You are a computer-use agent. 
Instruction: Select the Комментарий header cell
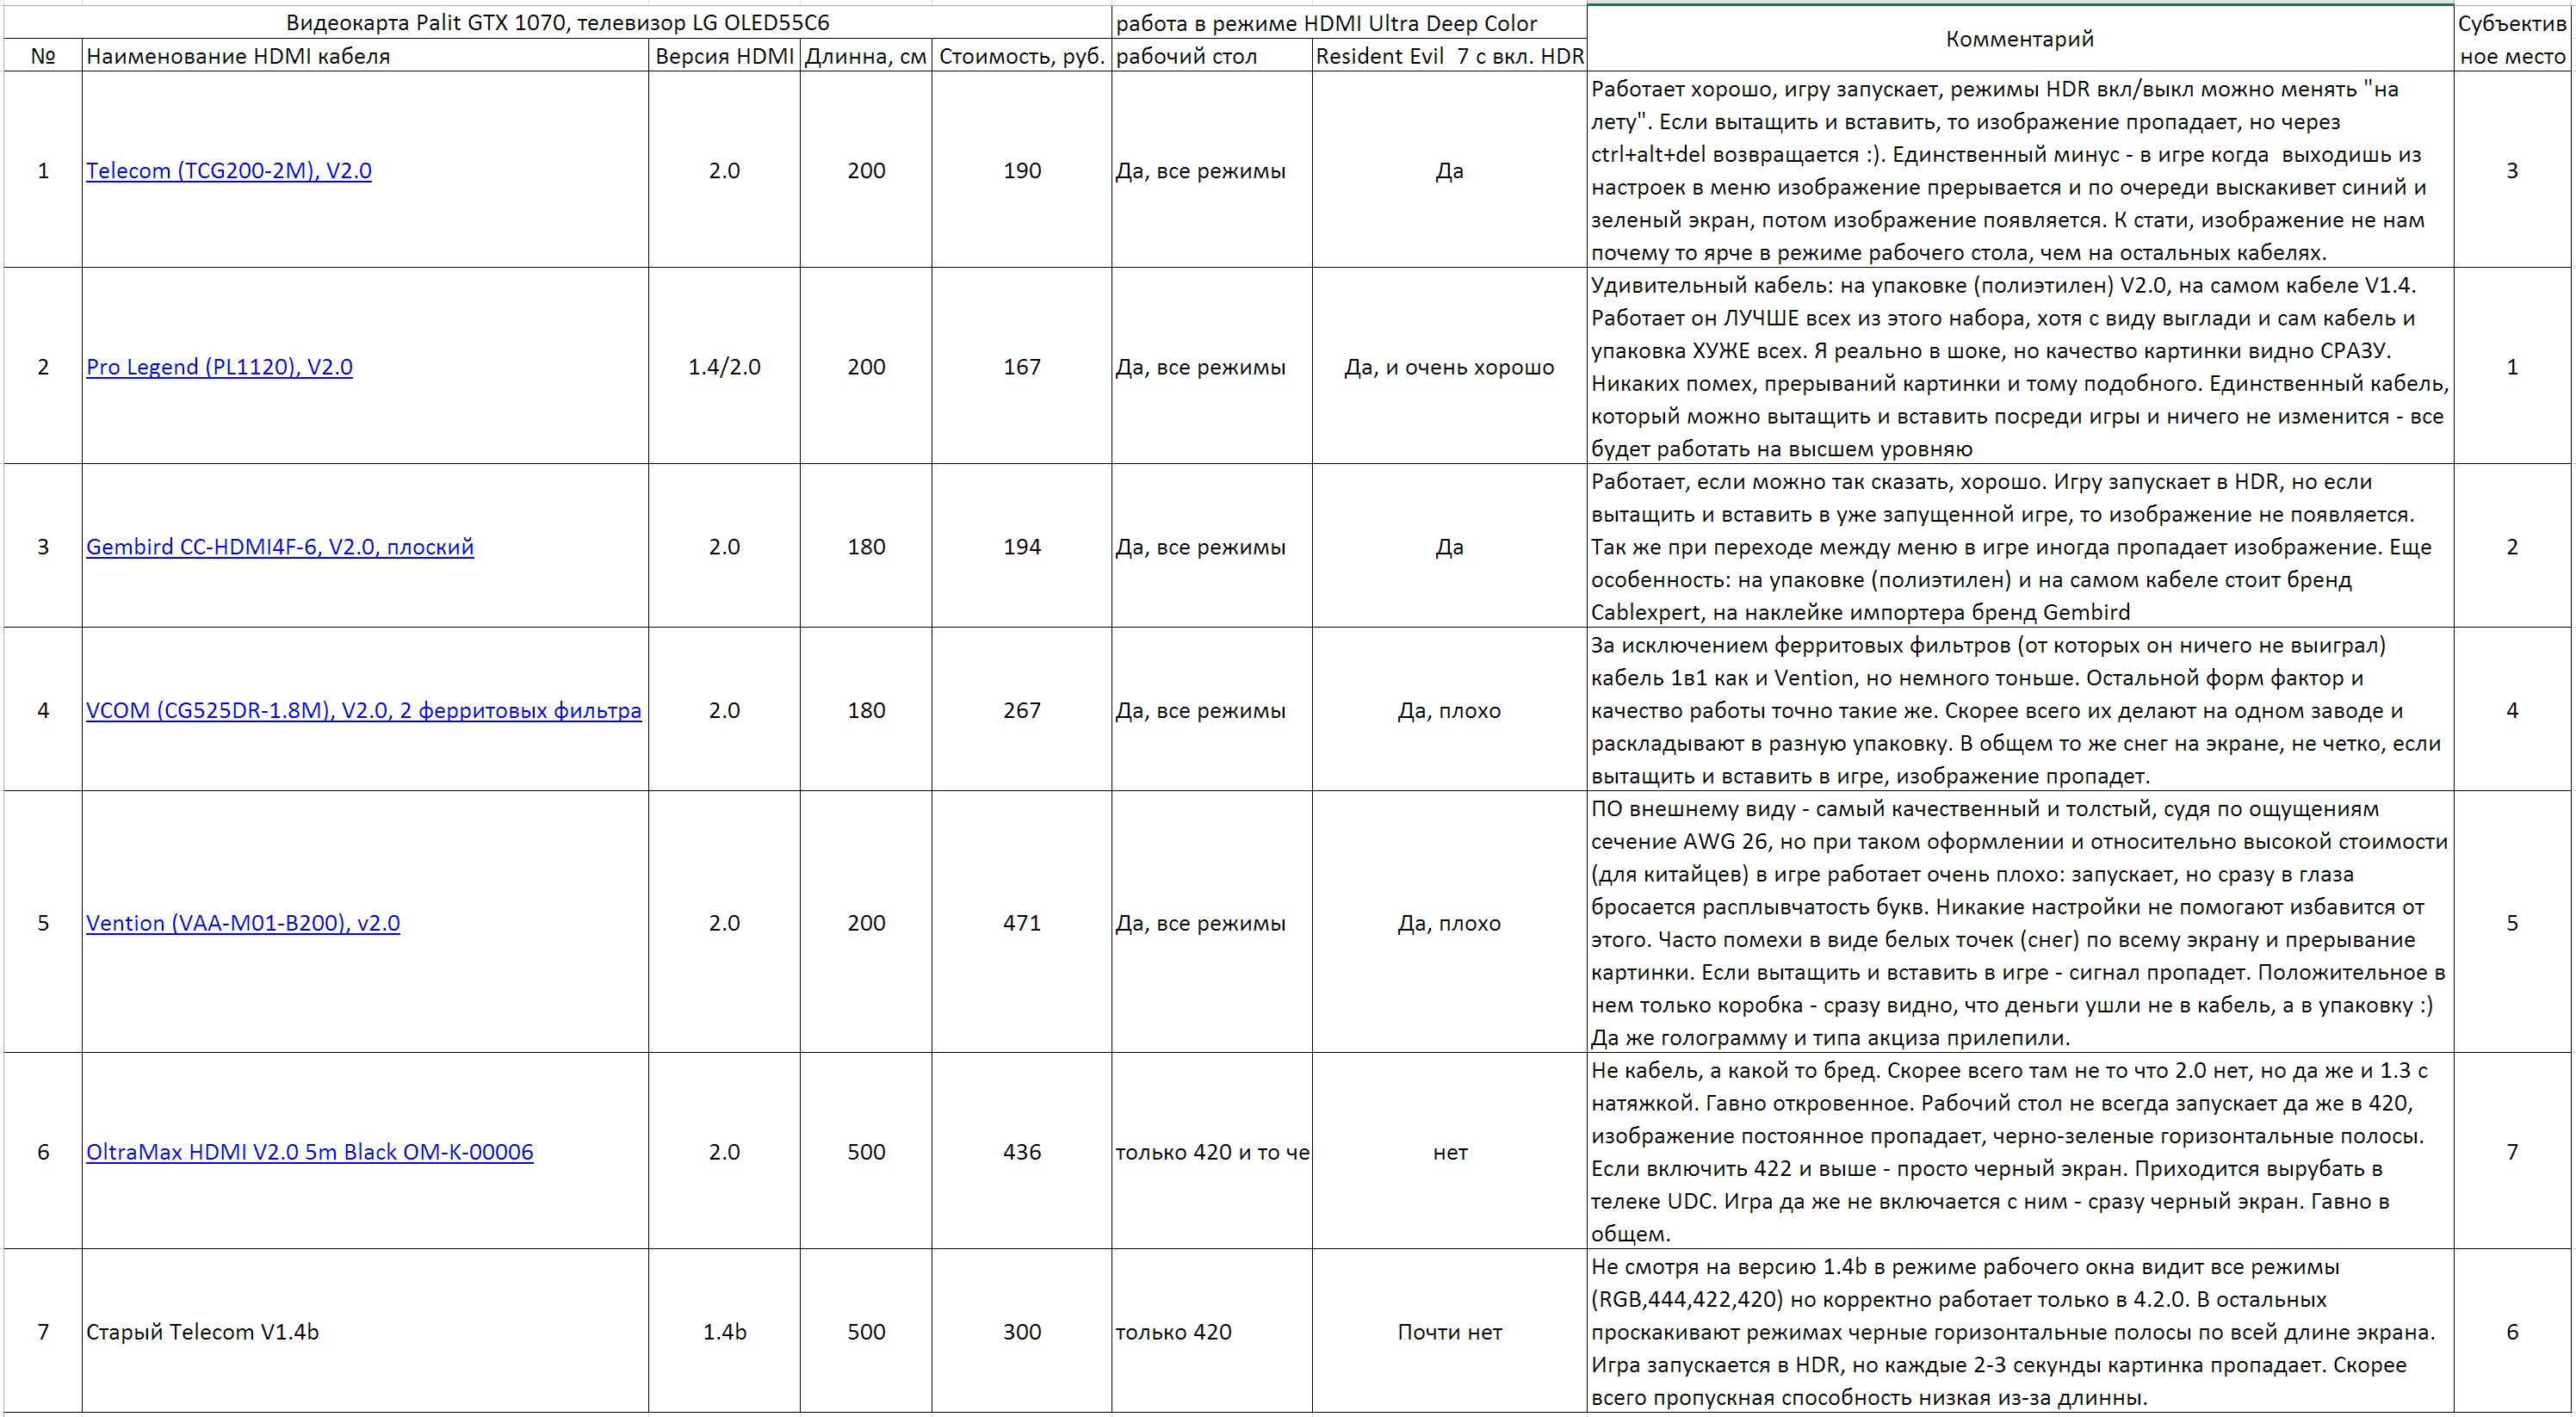click(x=2019, y=39)
